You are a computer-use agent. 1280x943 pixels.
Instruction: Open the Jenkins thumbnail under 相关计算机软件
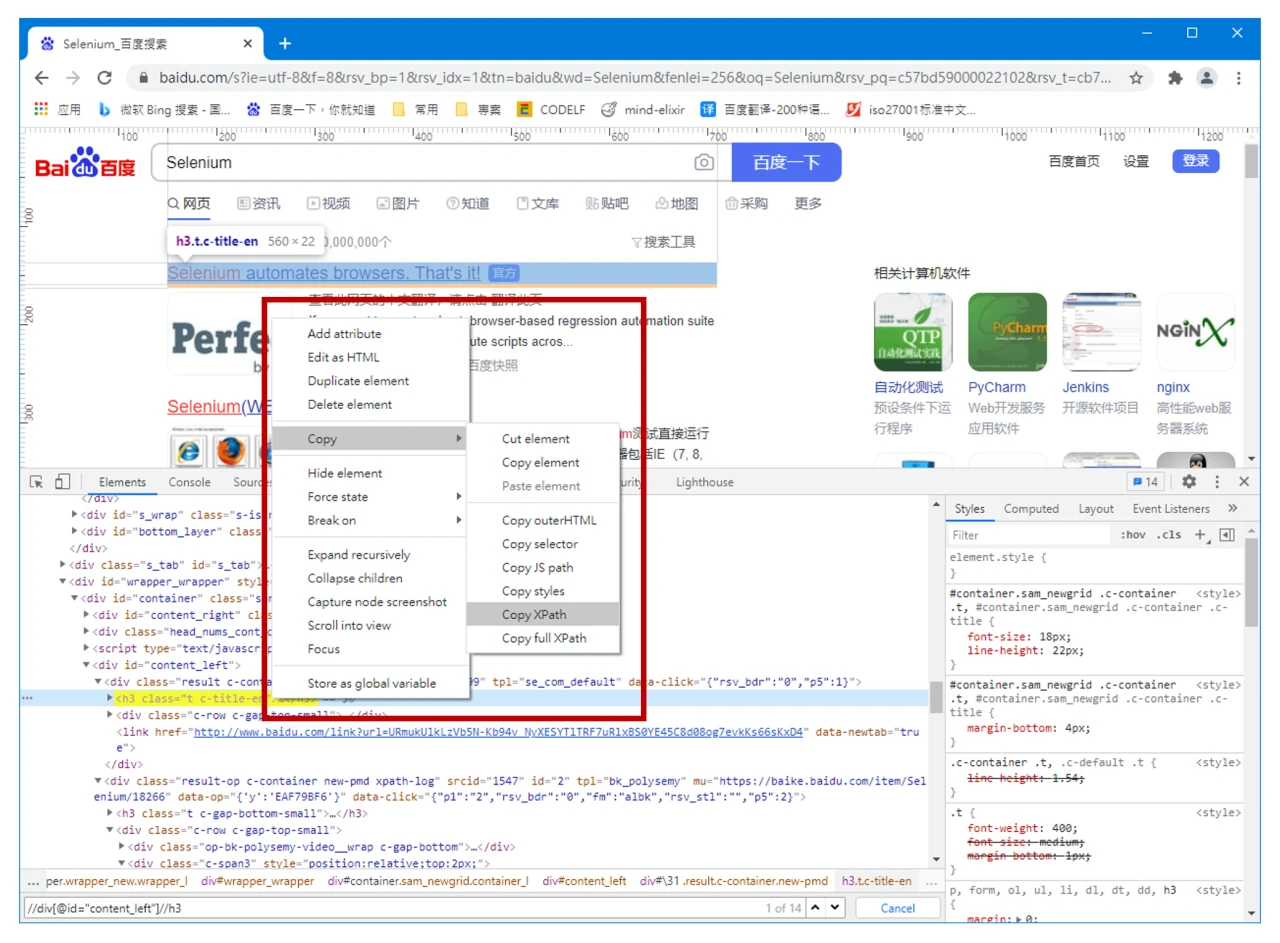tap(1102, 332)
